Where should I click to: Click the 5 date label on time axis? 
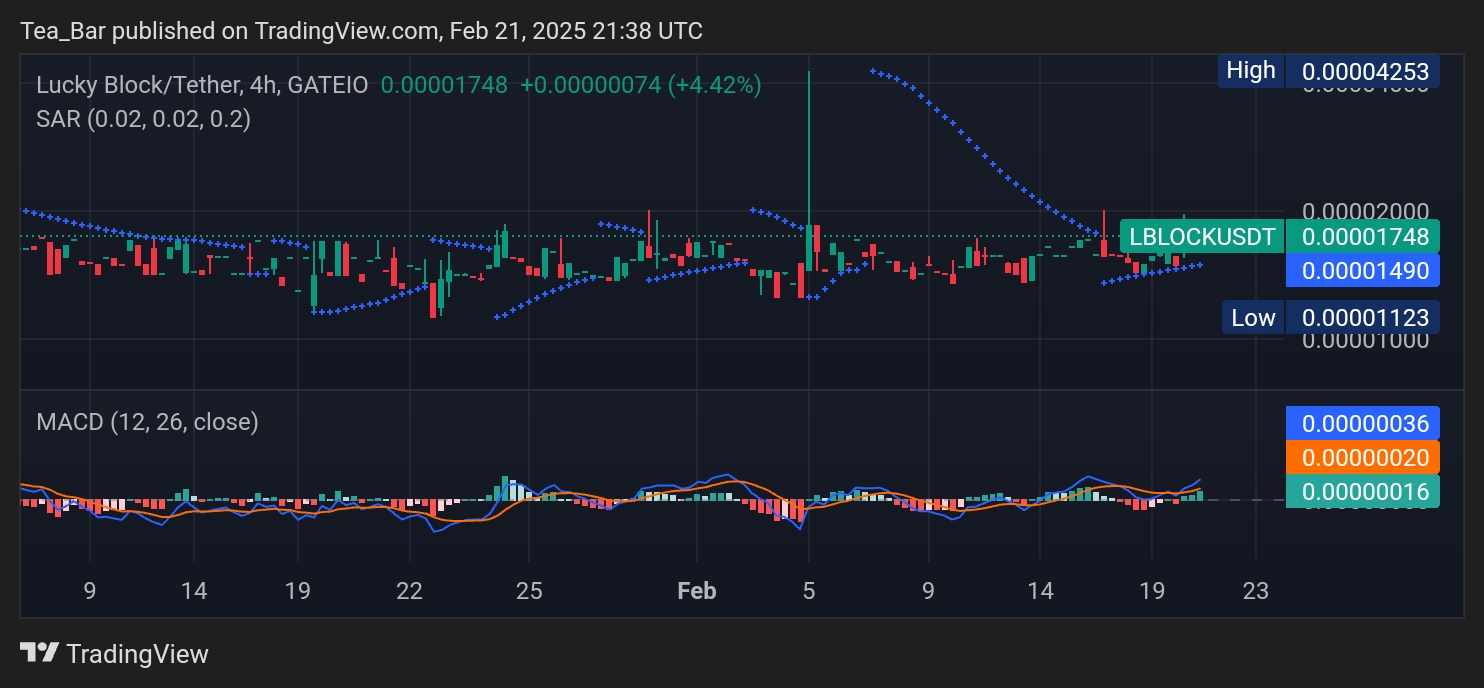[x=809, y=591]
